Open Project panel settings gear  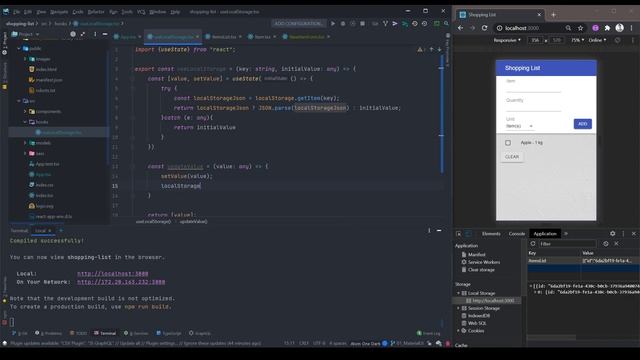[x=73, y=34]
